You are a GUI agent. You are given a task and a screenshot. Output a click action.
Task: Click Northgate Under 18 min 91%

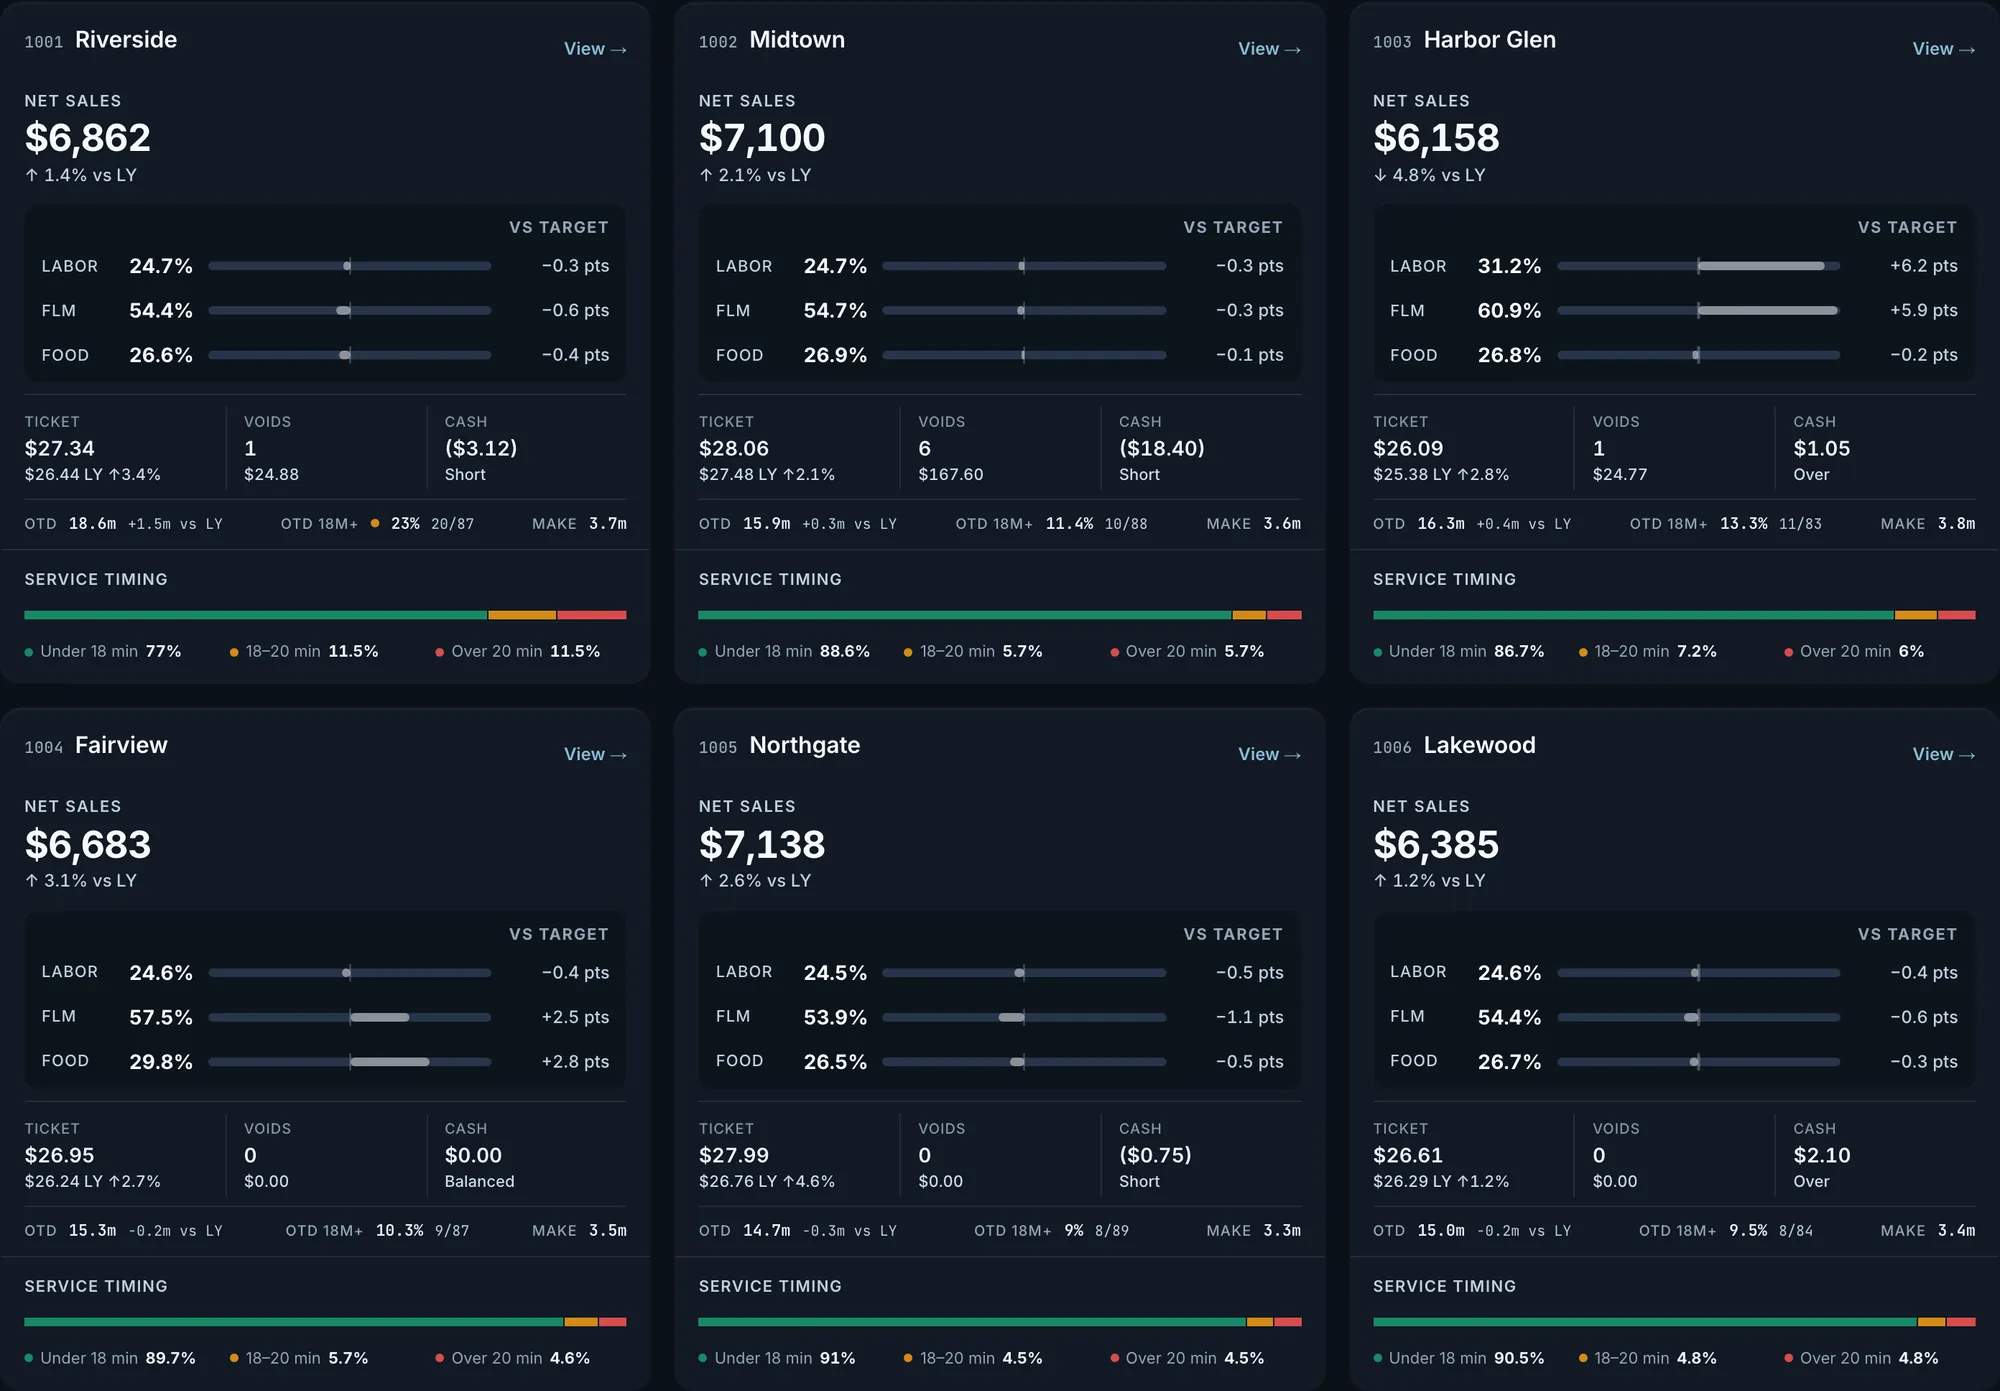coord(777,1358)
